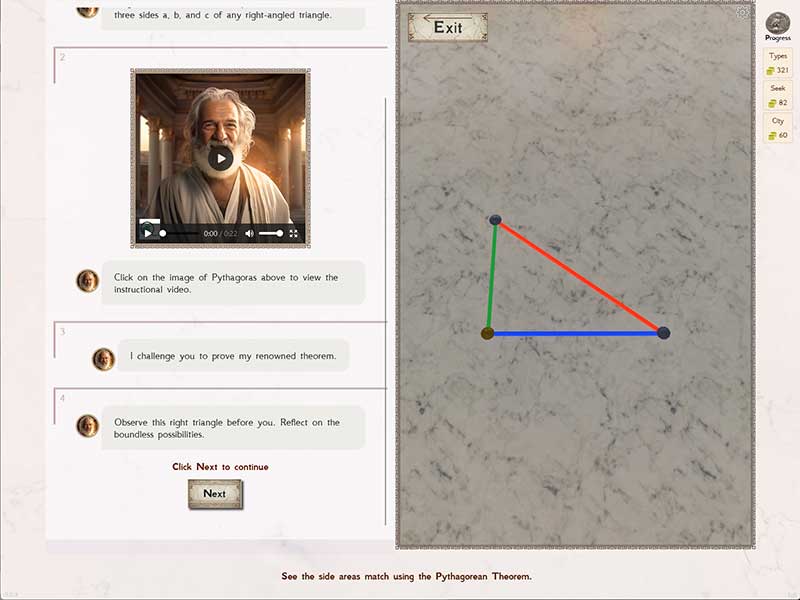The height and width of the screenshot is (600, 800).
Task: Mute the video with the speaker icon
Action: (x=249, y=233)
